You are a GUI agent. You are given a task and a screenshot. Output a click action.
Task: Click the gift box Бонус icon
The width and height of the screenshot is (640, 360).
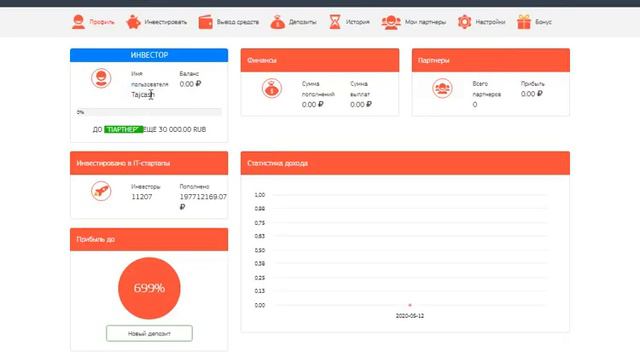pos(524,22)
